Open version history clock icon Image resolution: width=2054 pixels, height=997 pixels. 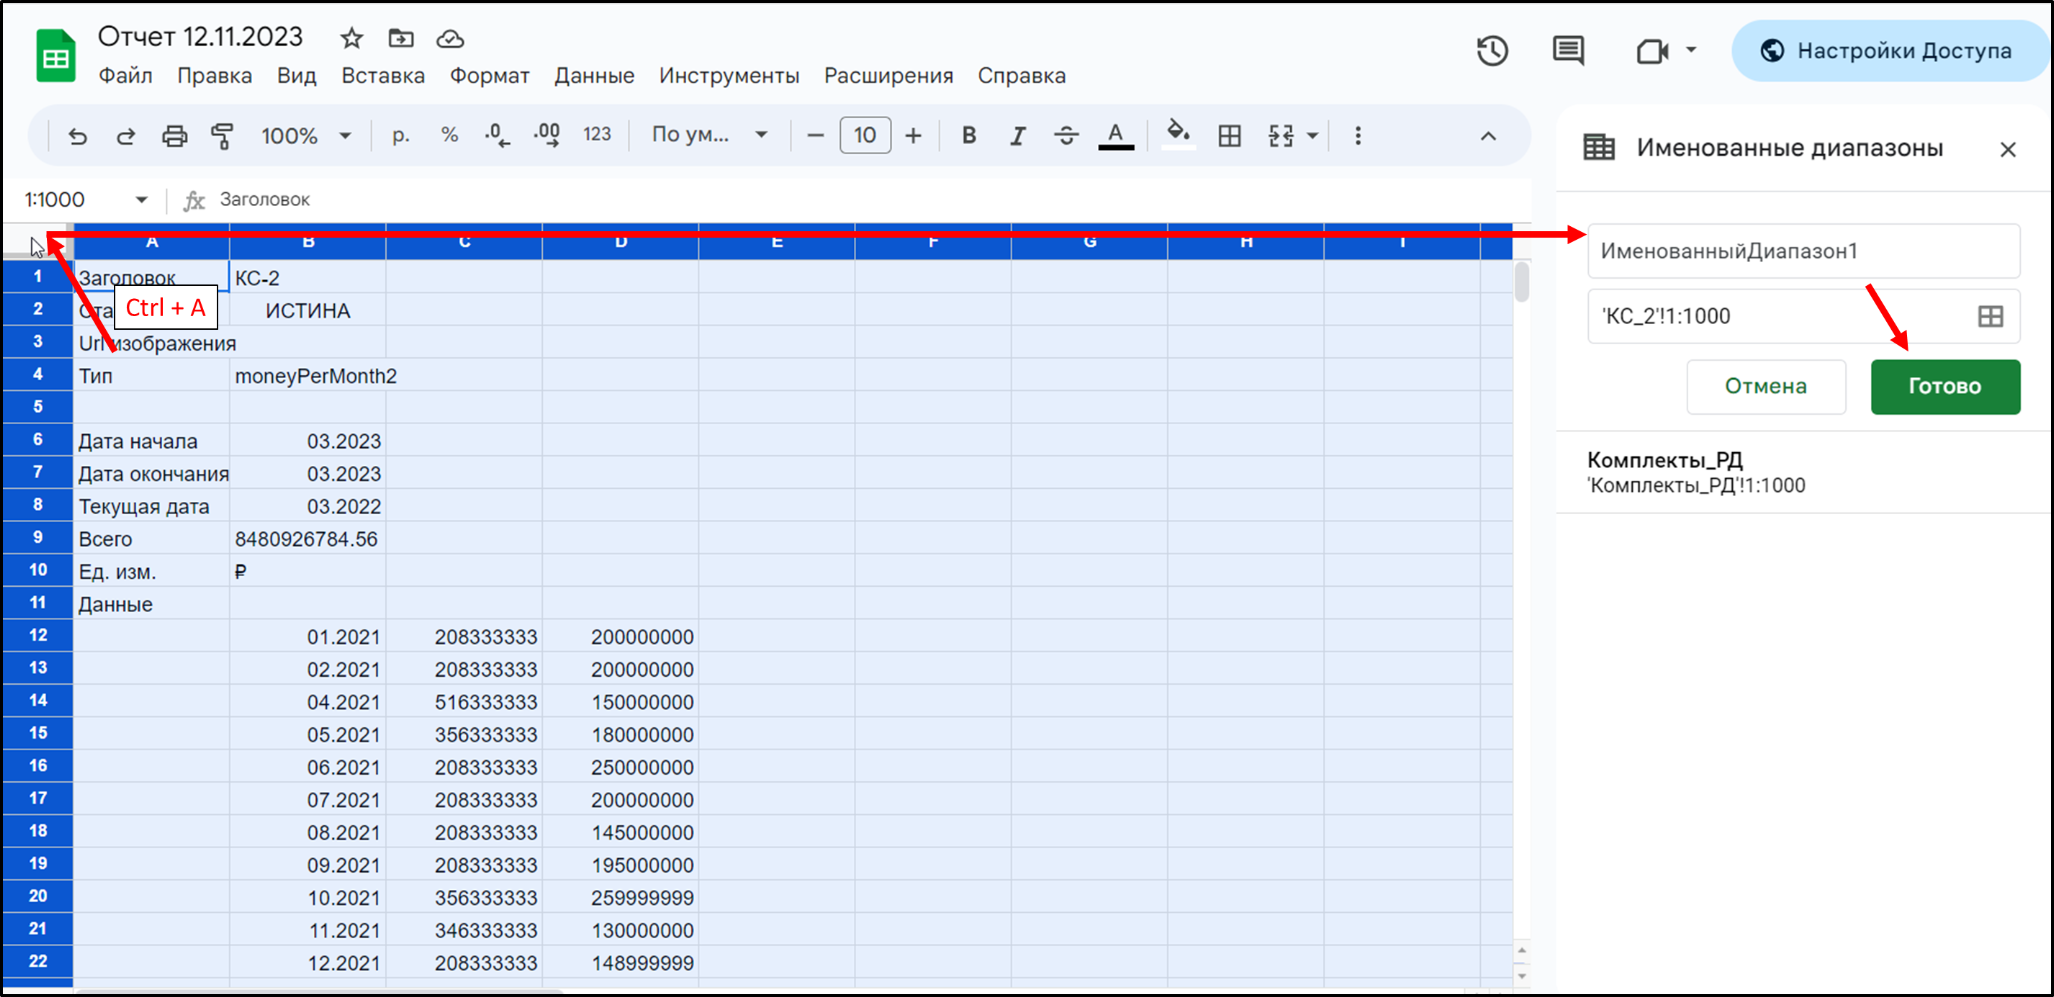click(1492, 51)
